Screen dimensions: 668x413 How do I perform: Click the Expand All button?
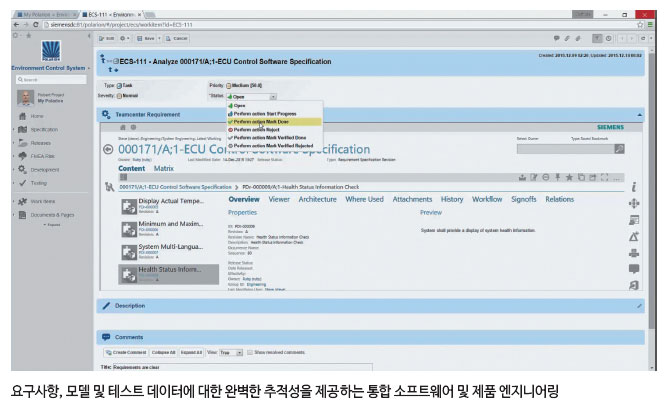tap(191, 352)
